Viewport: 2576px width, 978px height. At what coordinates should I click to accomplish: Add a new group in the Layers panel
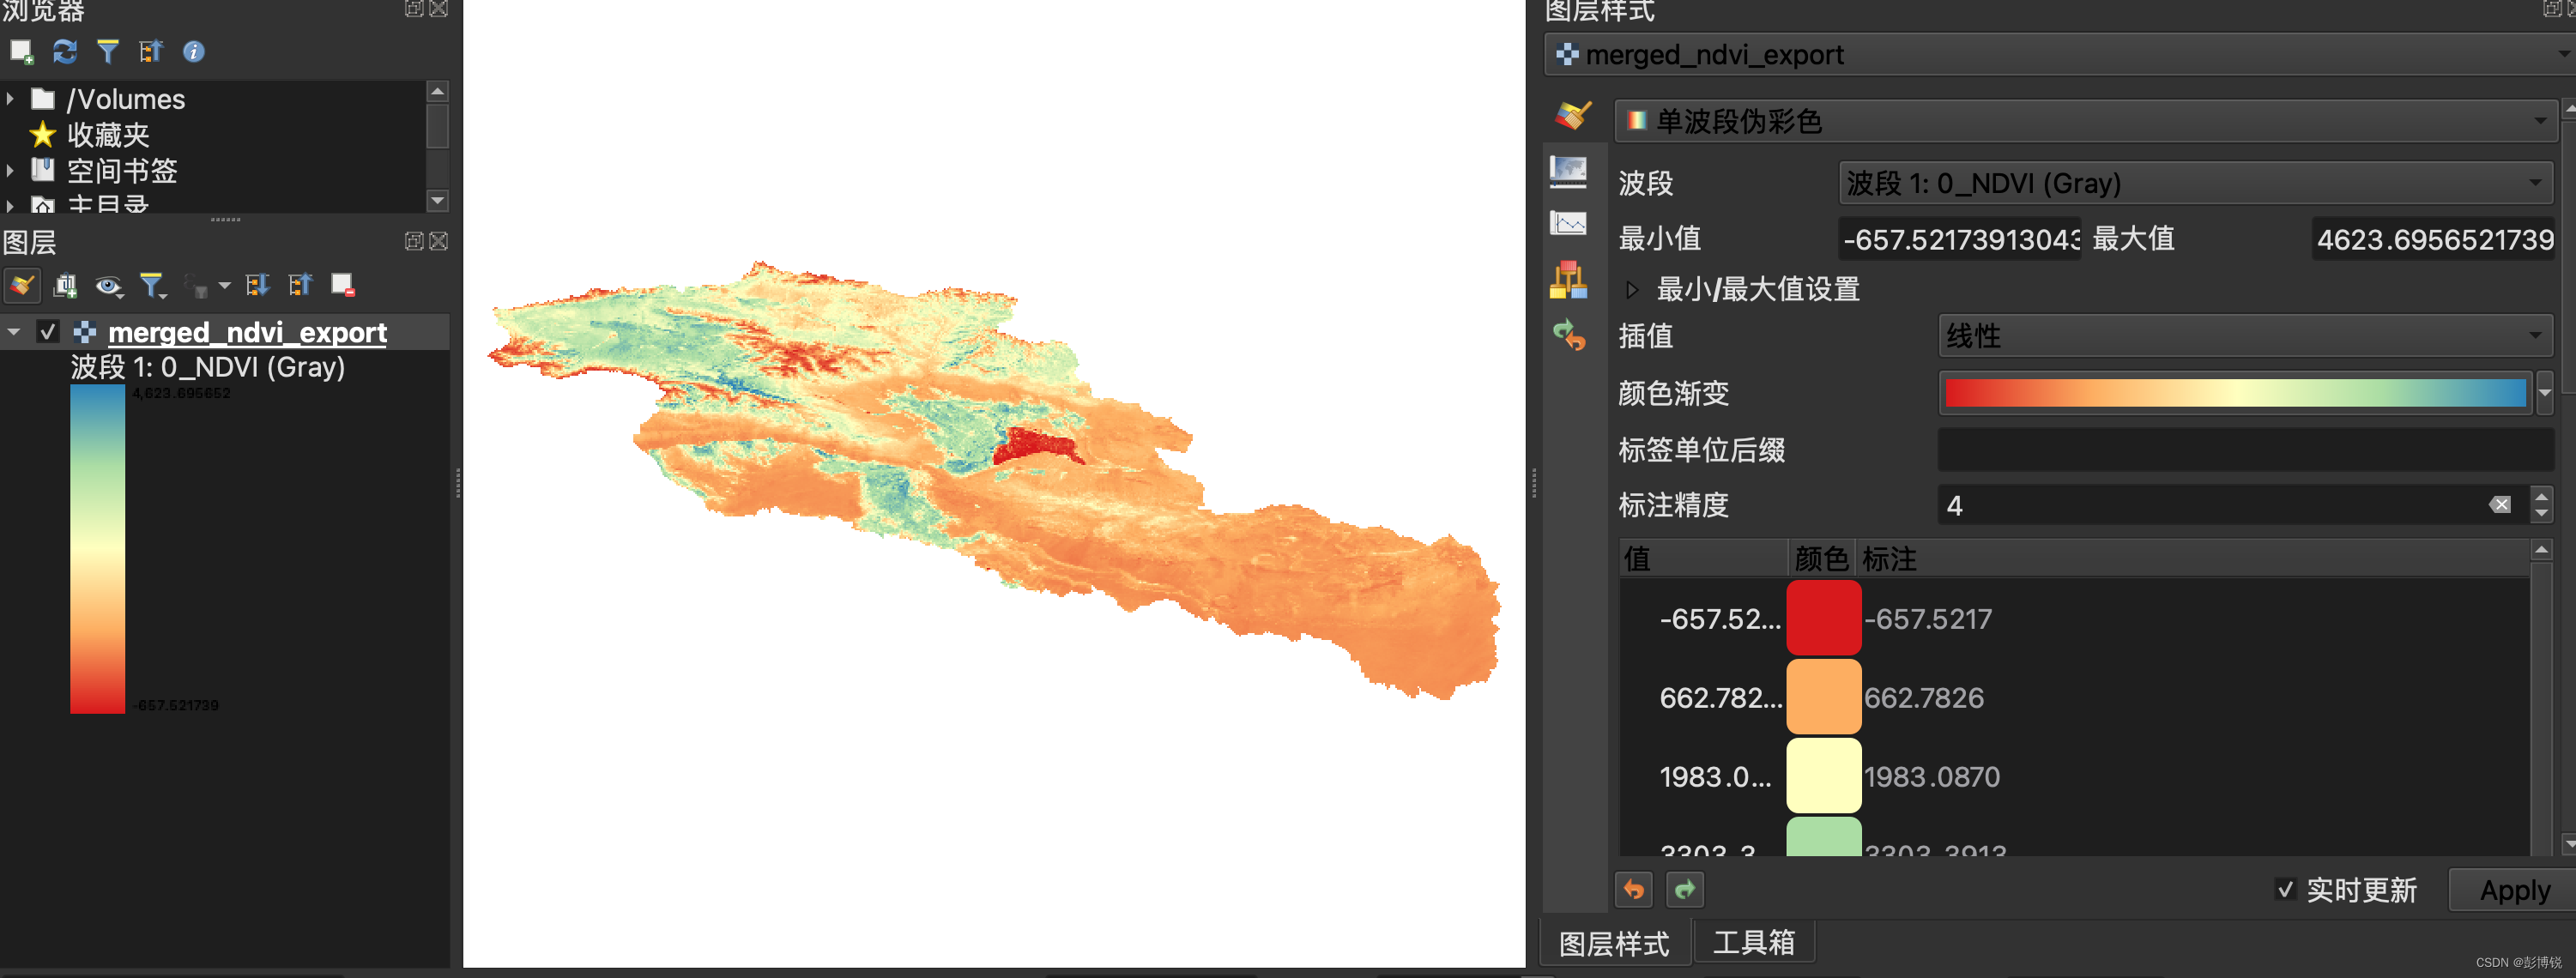(64, 285)
